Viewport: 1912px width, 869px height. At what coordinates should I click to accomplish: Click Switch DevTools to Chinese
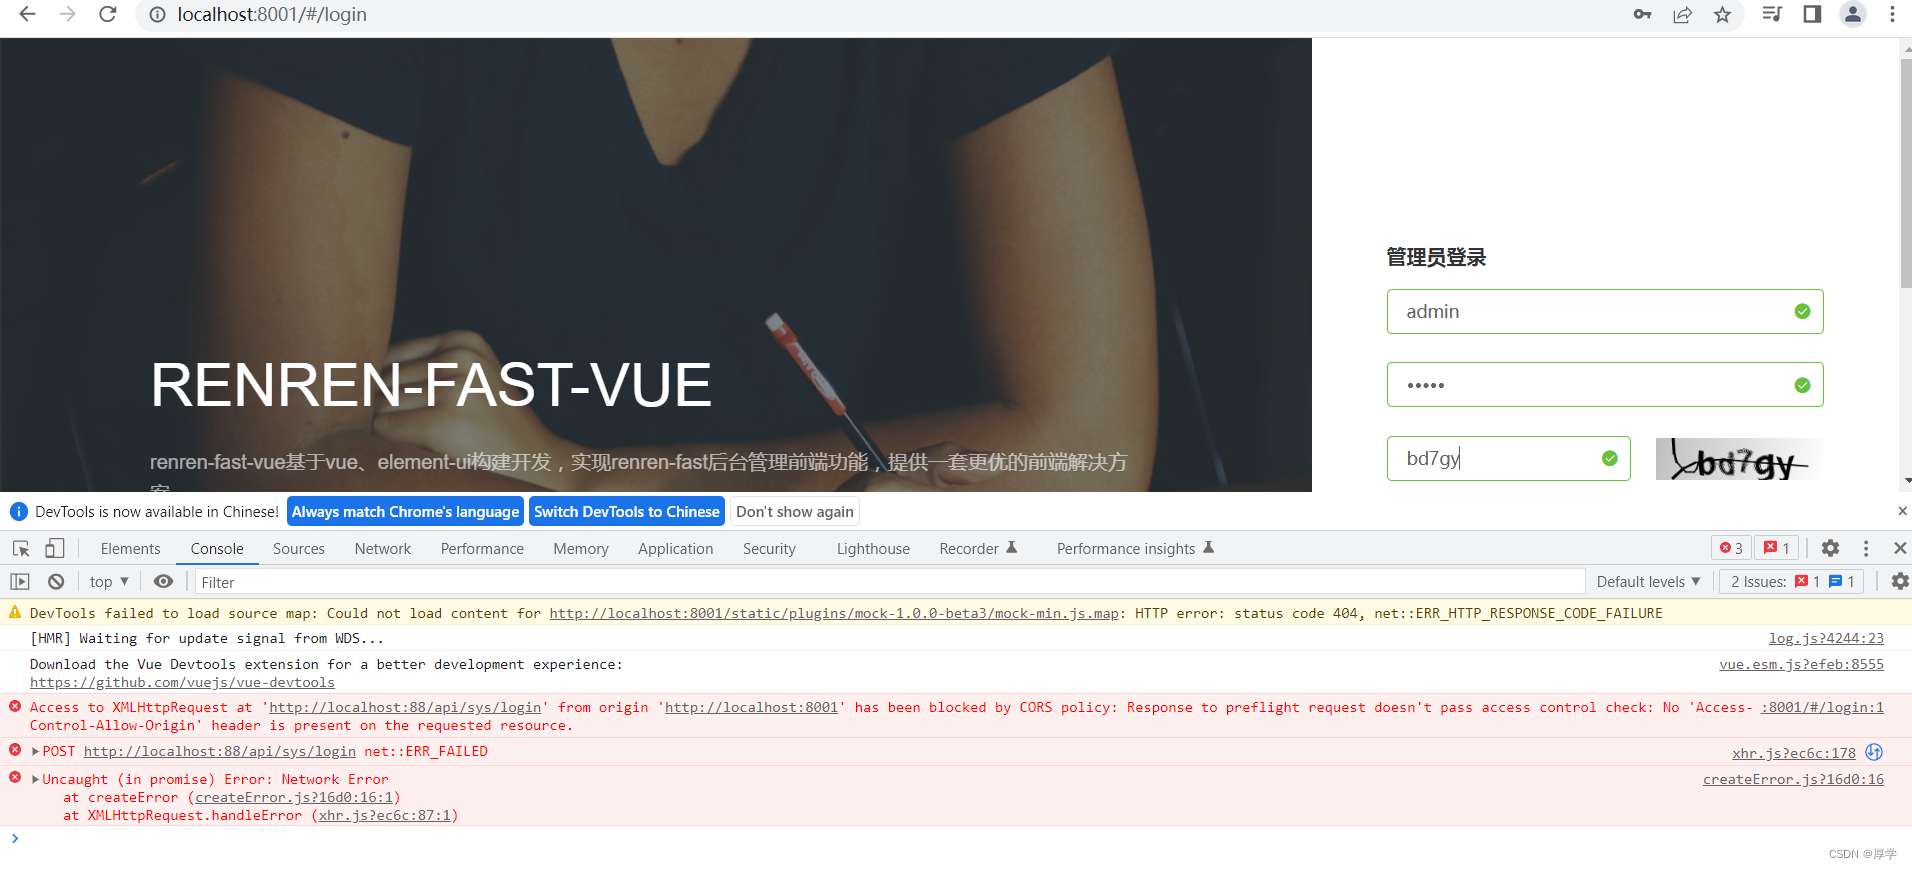[x=627, y=511]
